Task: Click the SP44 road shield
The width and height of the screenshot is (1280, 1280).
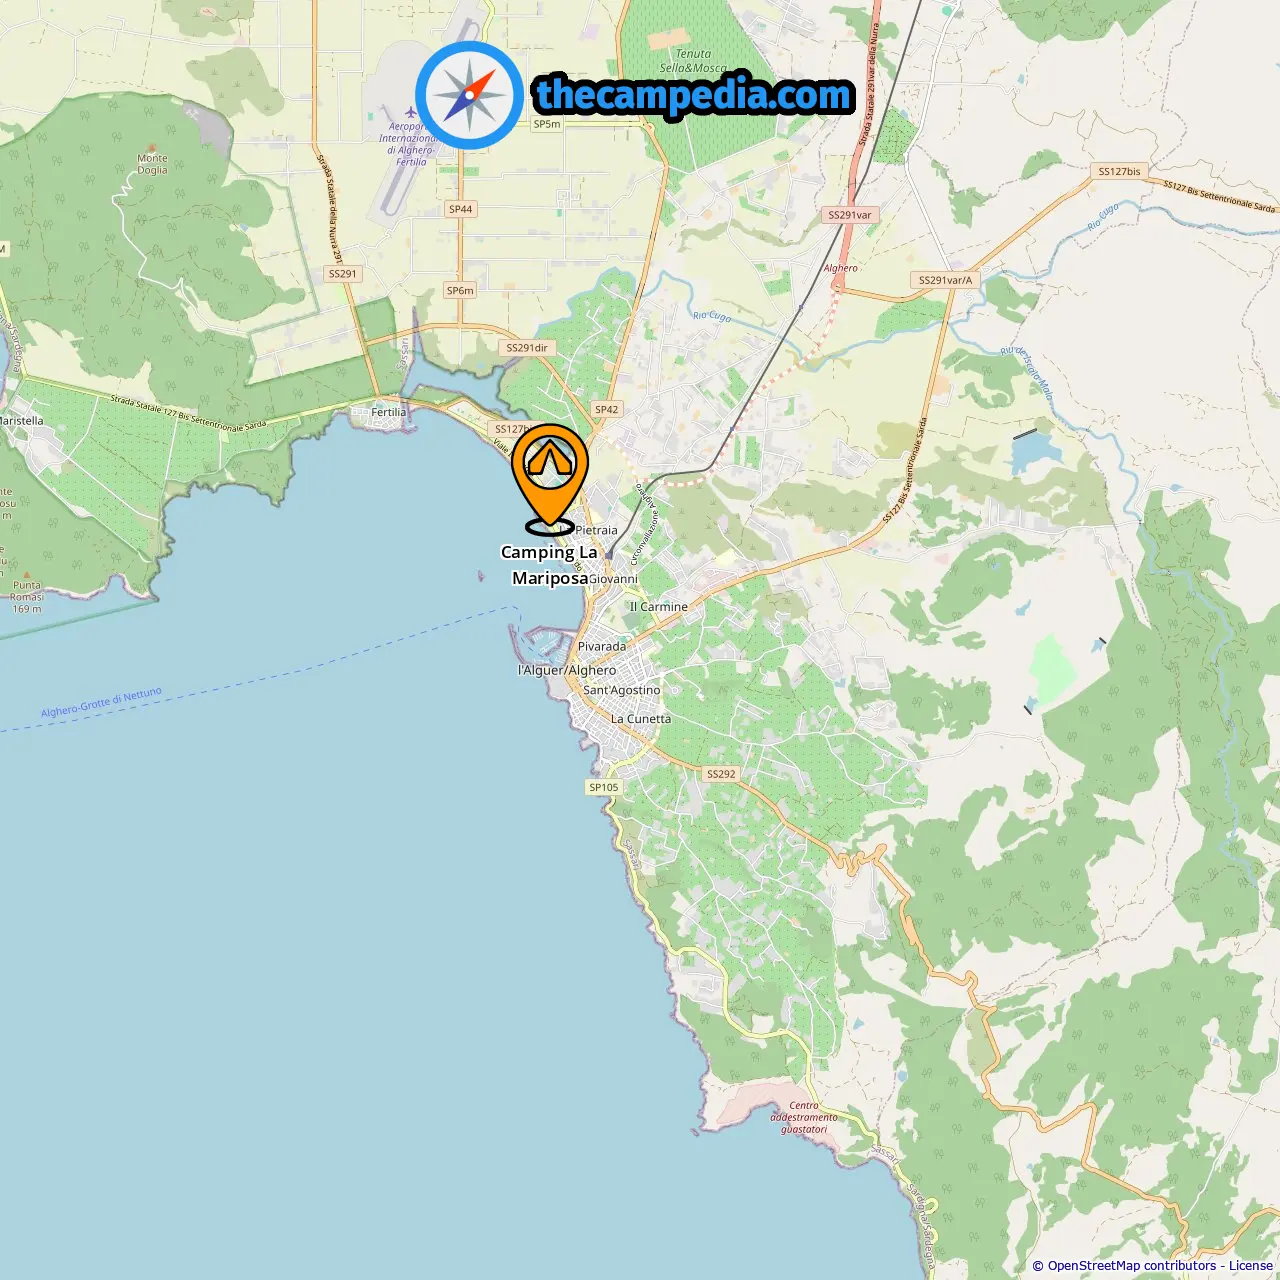Action: [x=460, y=209]
